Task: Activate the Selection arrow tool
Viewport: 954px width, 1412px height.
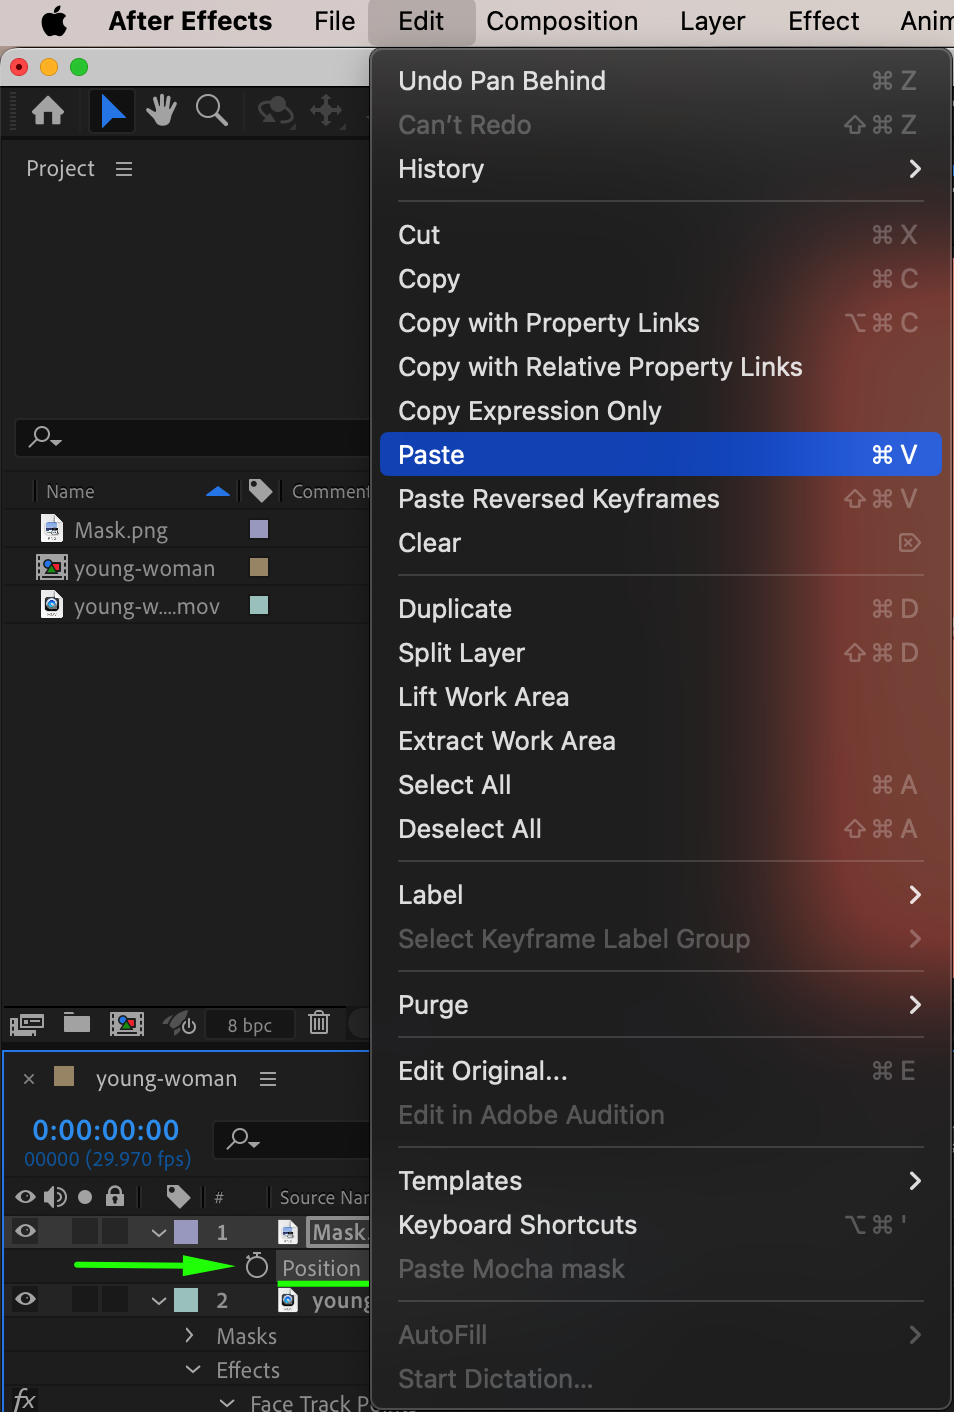Action: 112,110
